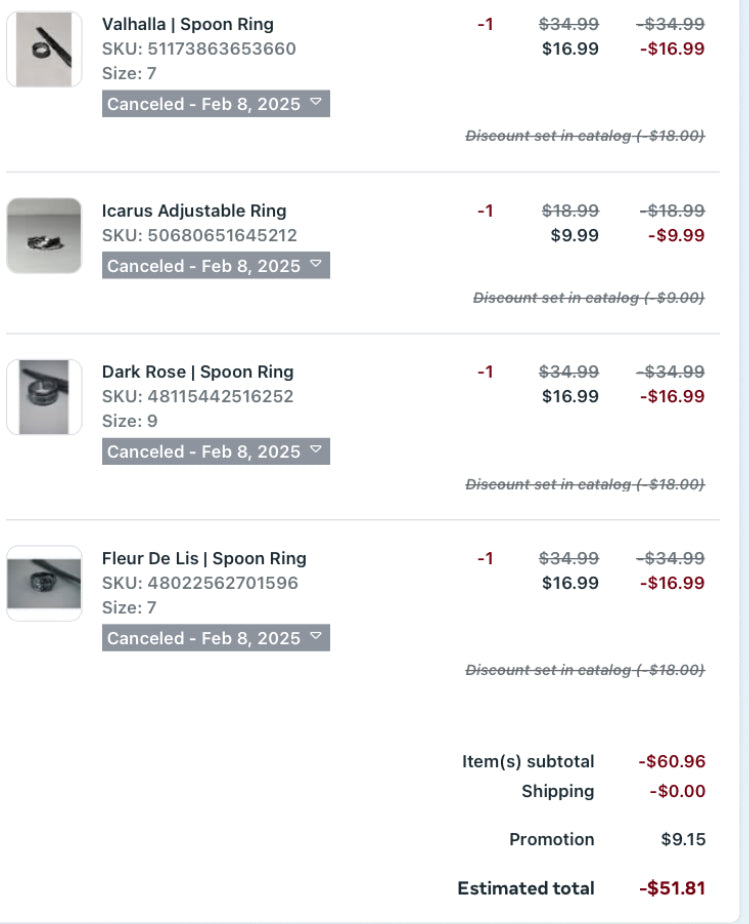The height and width of the screenshot is (924, 749).
Task: Open the Valhalla Spoon Ring product thumbnail
Action: coord(44,49)
